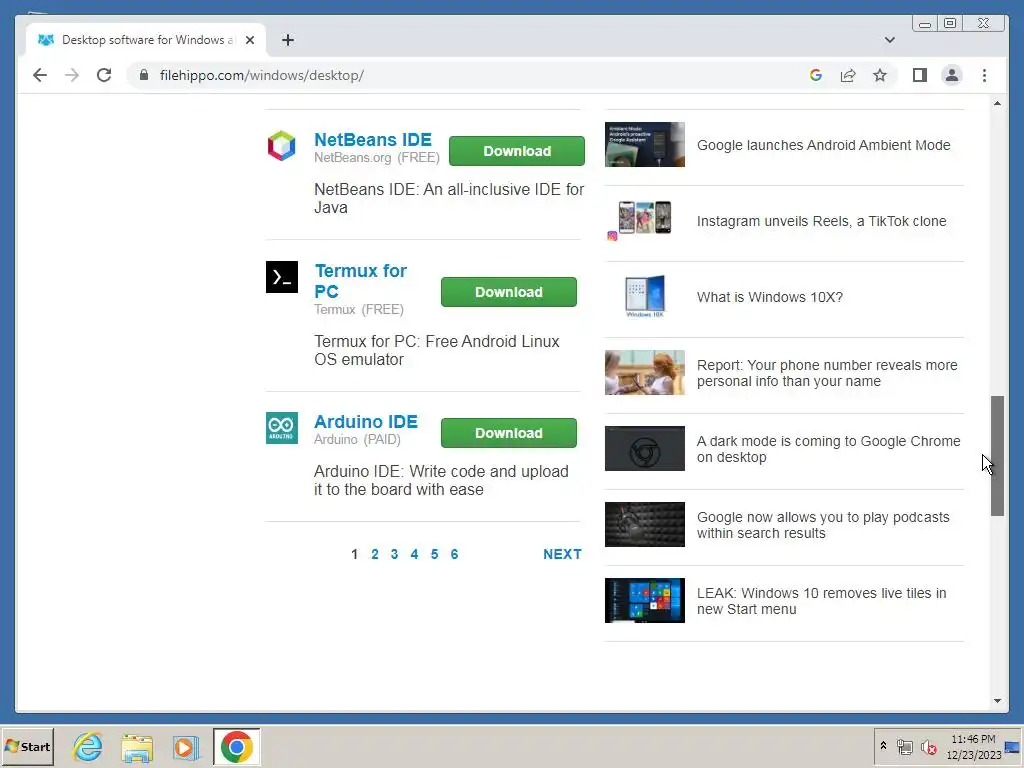Viewport: 1024px width, 768px height.
Task: Open Windows 10X article thumbnail
Action: [x=645, y=296]
